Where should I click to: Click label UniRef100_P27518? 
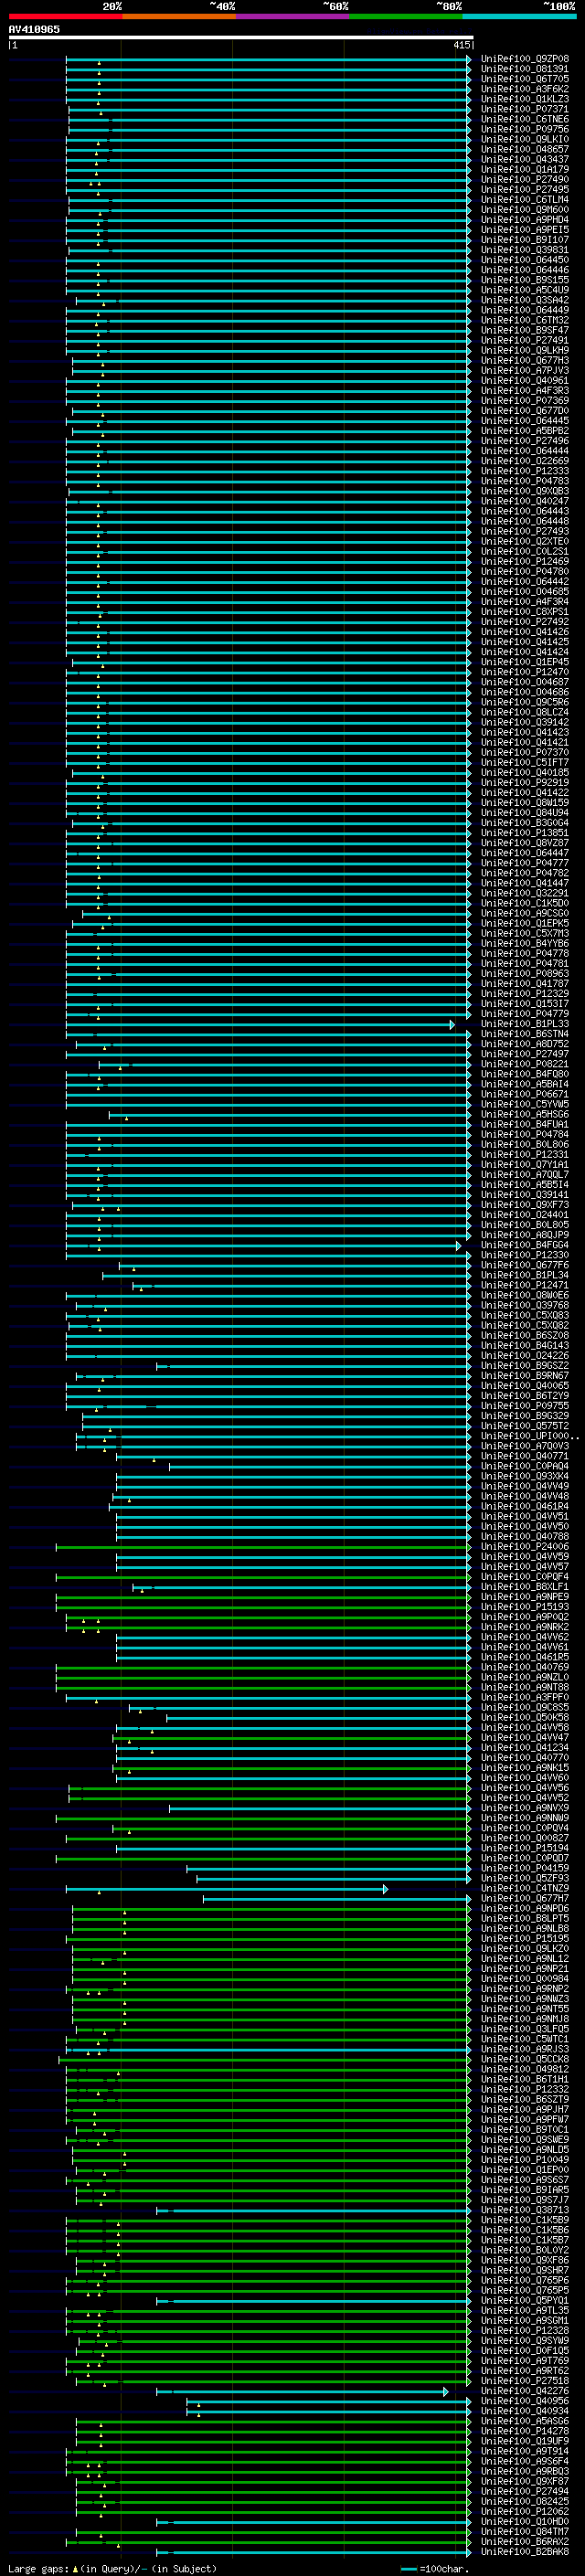click(x=525, y=2380)
